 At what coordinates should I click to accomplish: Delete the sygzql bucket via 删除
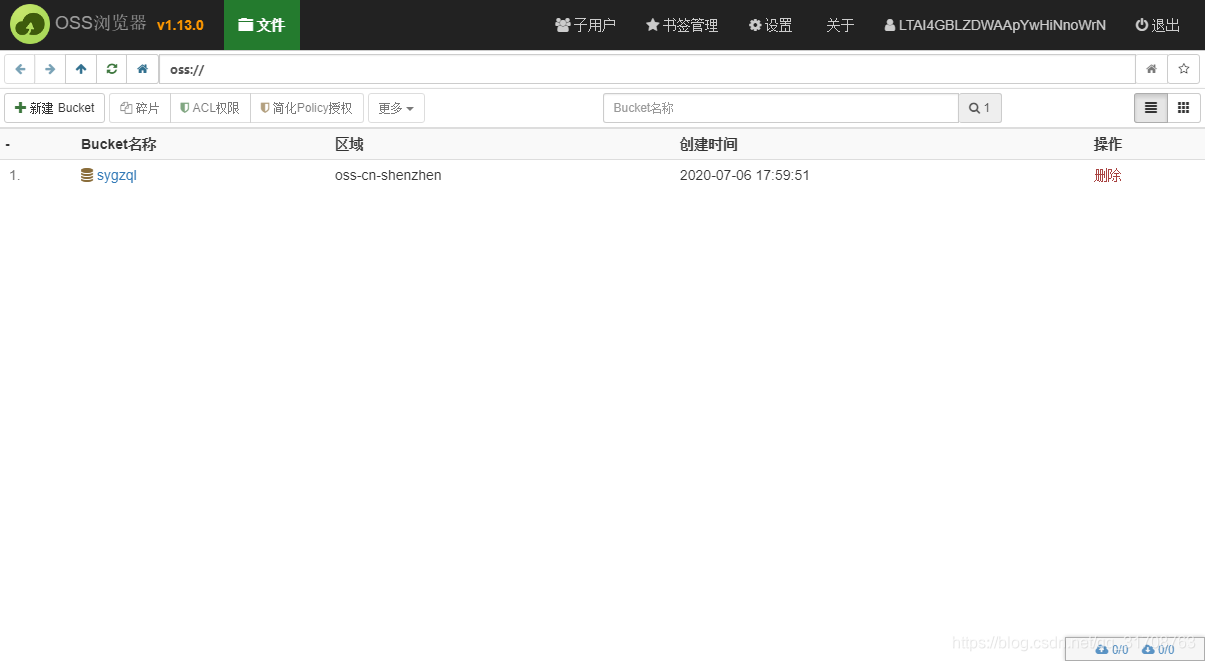click(x=1108, y=175)
